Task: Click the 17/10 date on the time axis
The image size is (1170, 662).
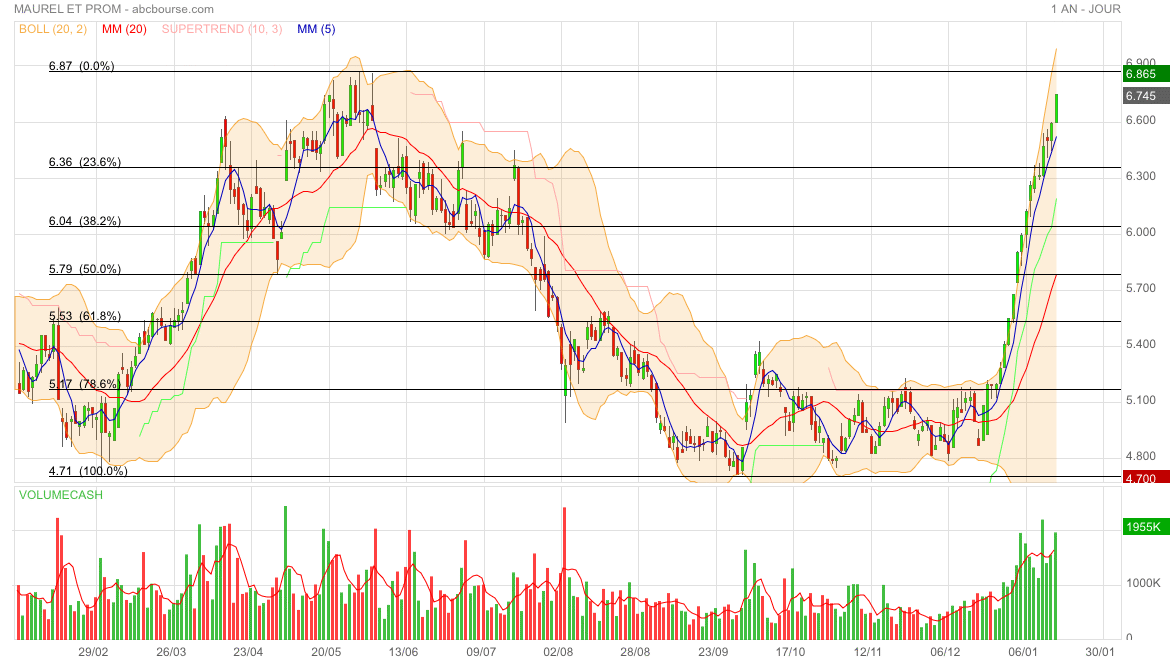Action: 791,652
